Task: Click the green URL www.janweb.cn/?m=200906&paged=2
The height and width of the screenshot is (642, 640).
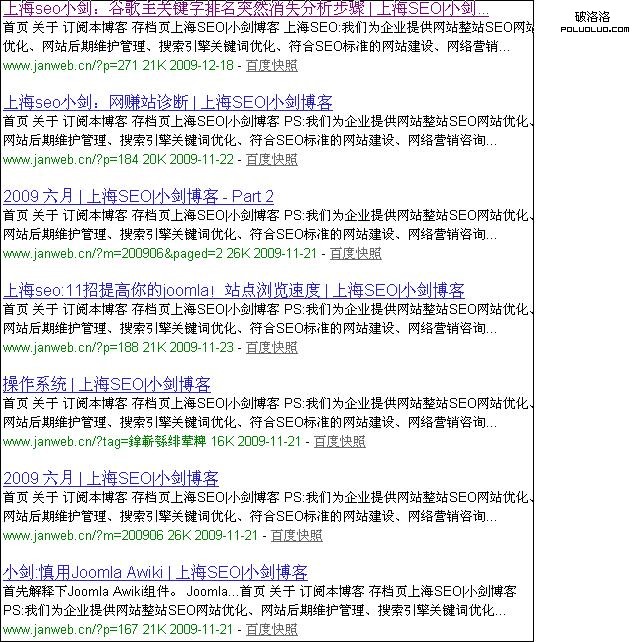Action: 113,254
